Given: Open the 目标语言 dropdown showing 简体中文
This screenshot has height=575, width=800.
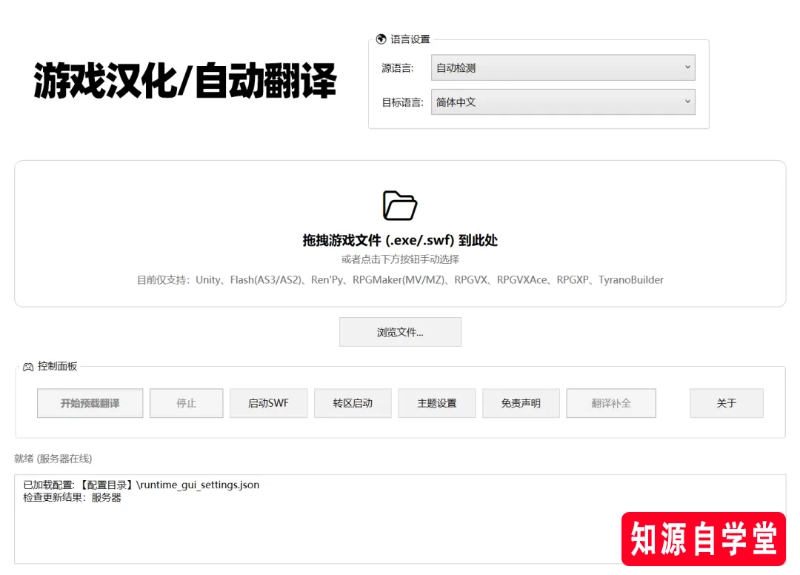Looking at the screenshot, I should pos(563,102).
